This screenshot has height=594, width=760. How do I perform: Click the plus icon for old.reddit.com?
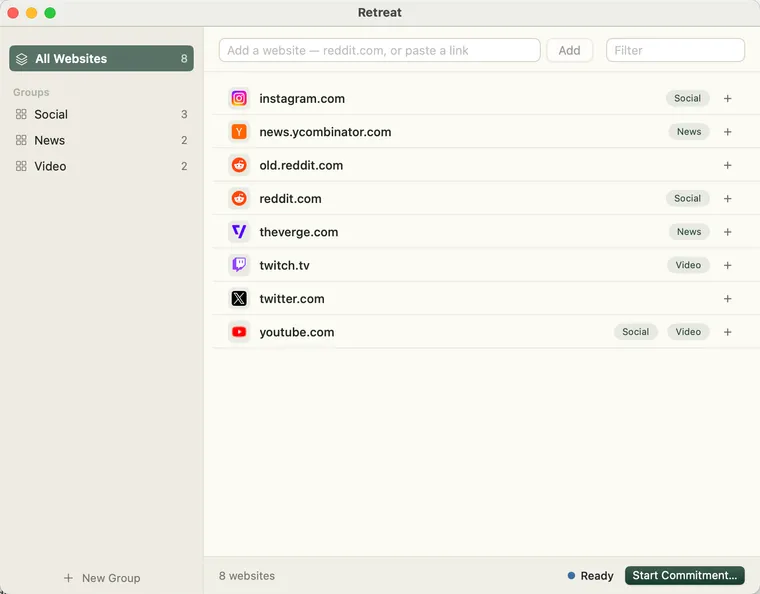(728, 165)
